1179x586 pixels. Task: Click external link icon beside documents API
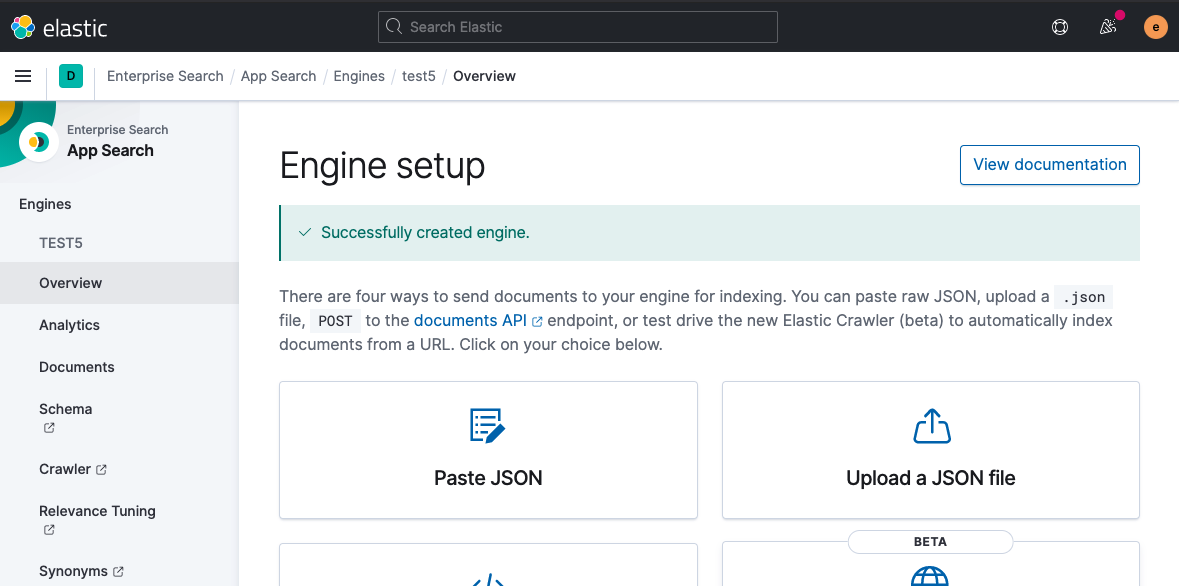click(x=537, y=321)
